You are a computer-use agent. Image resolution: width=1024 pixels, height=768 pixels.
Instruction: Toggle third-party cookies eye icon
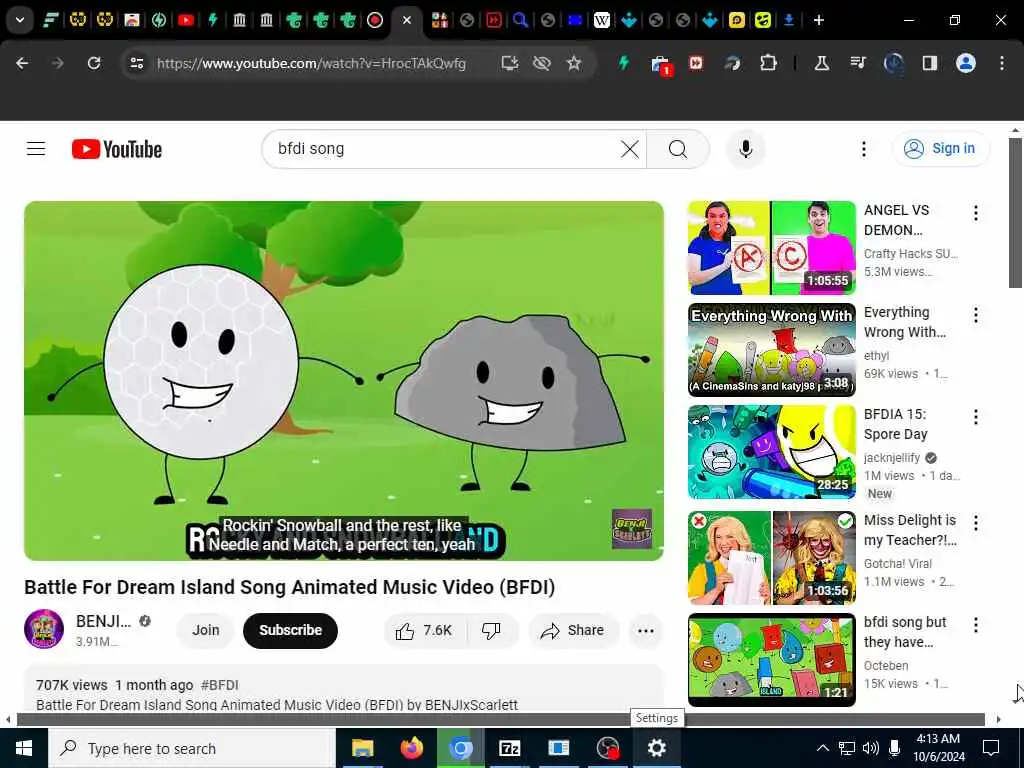(x=541, y=63)
